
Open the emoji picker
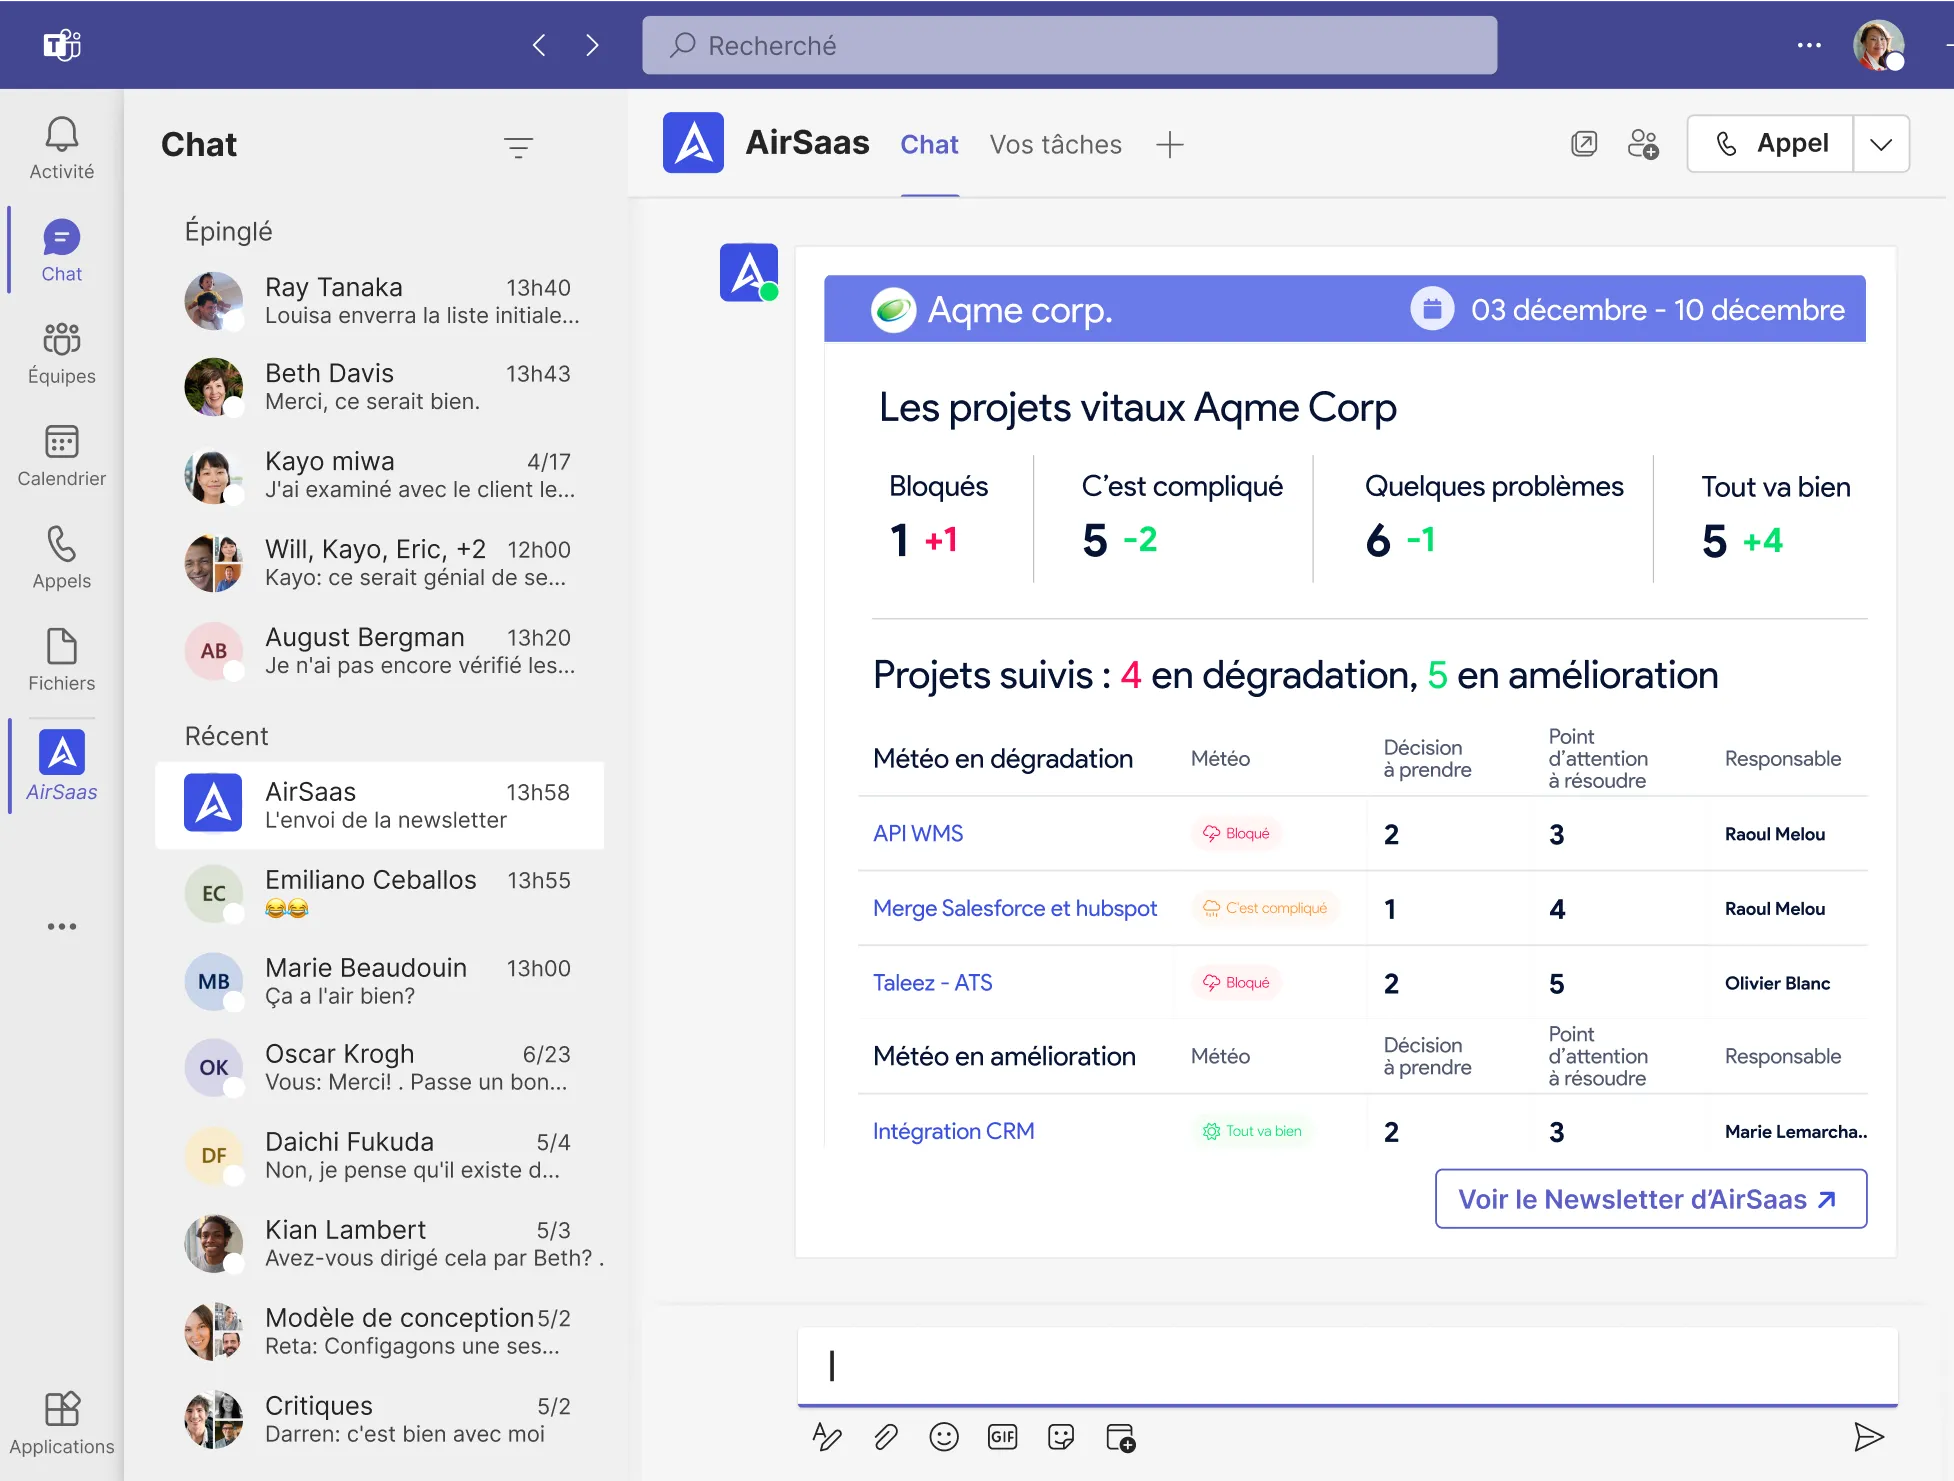point(943,1437)
